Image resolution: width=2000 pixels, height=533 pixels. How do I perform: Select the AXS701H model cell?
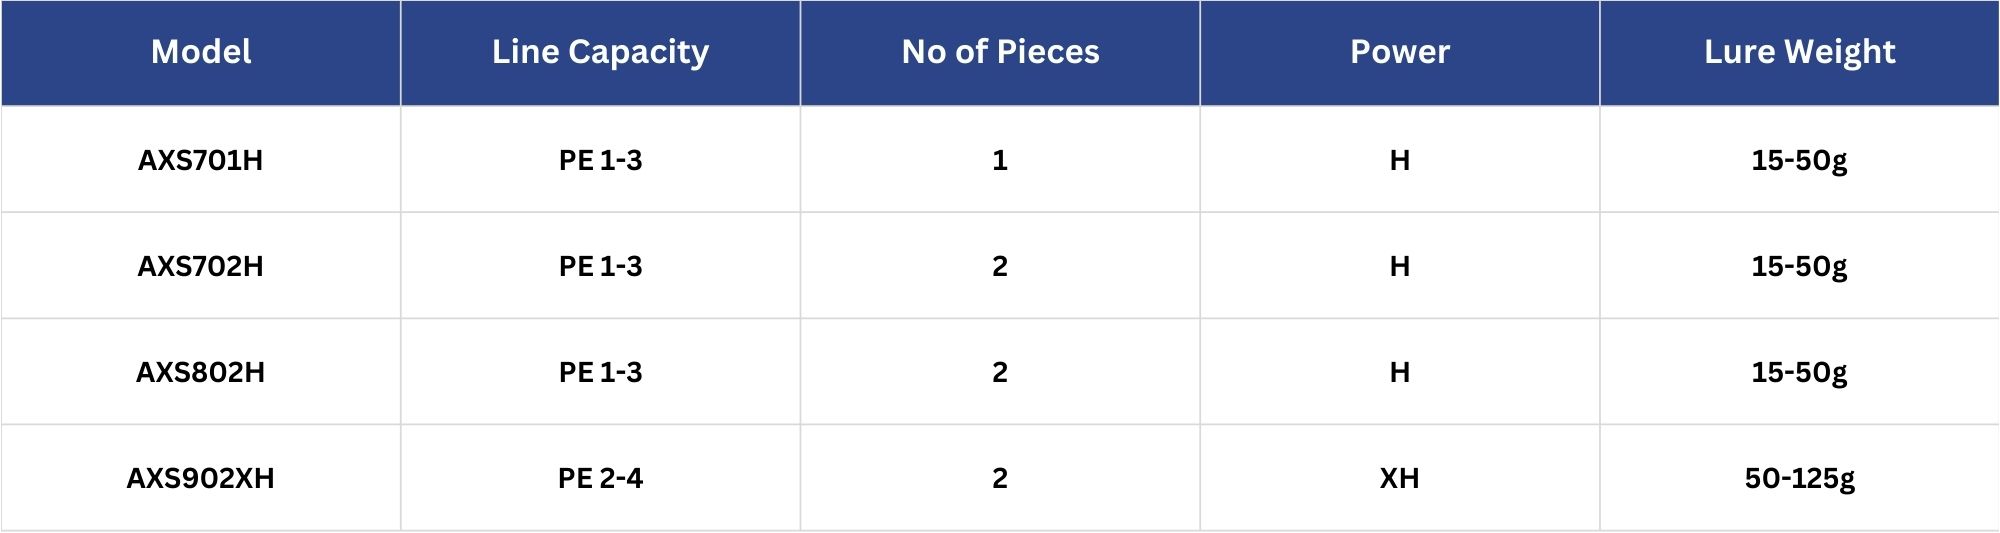pyautogui.click(x=201, y=160)
